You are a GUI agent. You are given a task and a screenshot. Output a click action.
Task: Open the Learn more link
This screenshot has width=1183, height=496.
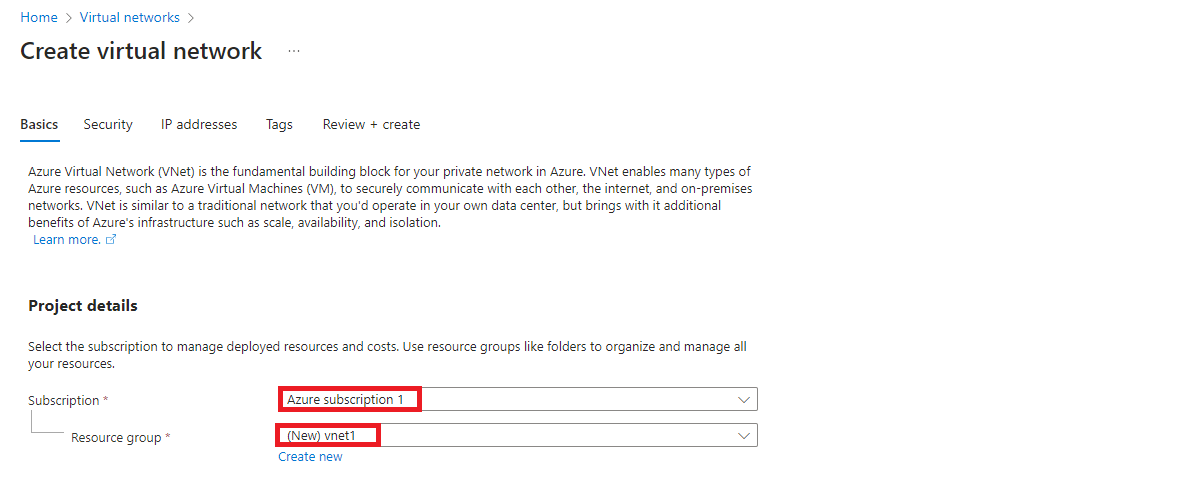click(x=66, y=240)
